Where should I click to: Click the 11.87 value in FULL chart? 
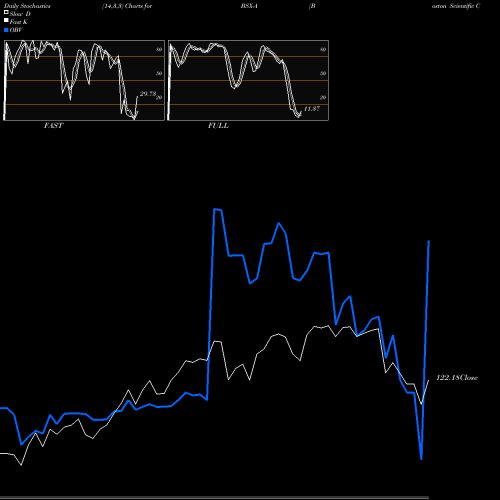(x=312, y=109)
